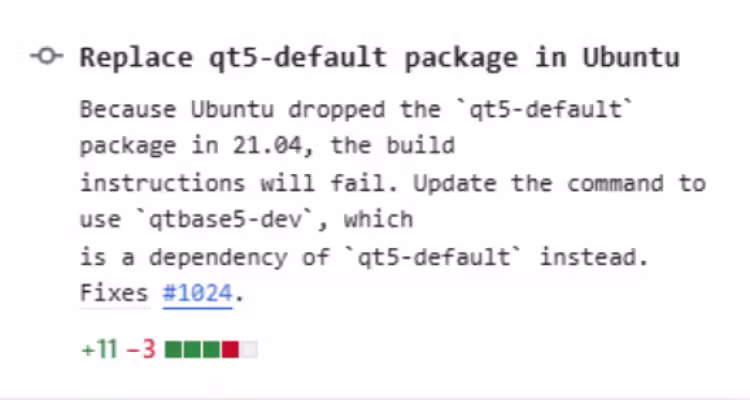Click the "21.04" version number
The image size is (750, 400).
coord(267,145)
